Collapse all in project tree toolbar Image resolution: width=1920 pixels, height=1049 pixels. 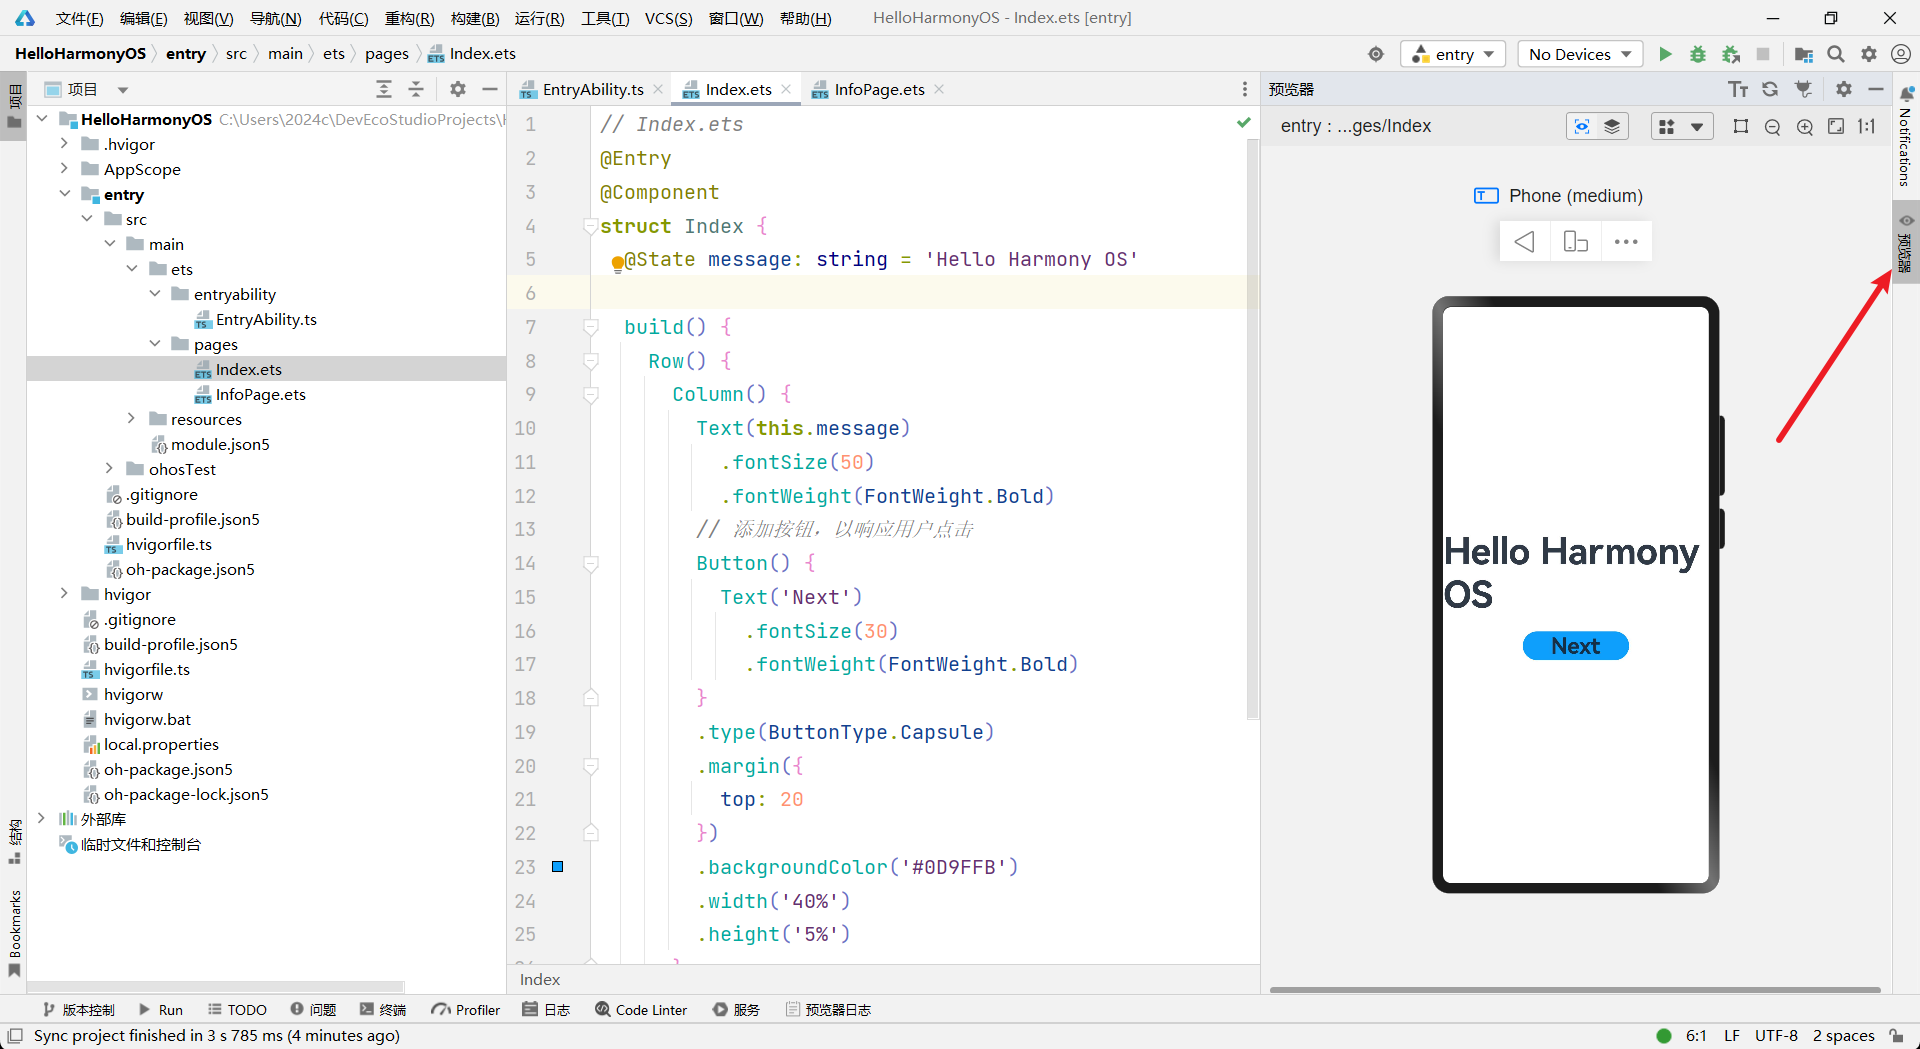pos(416,89)
